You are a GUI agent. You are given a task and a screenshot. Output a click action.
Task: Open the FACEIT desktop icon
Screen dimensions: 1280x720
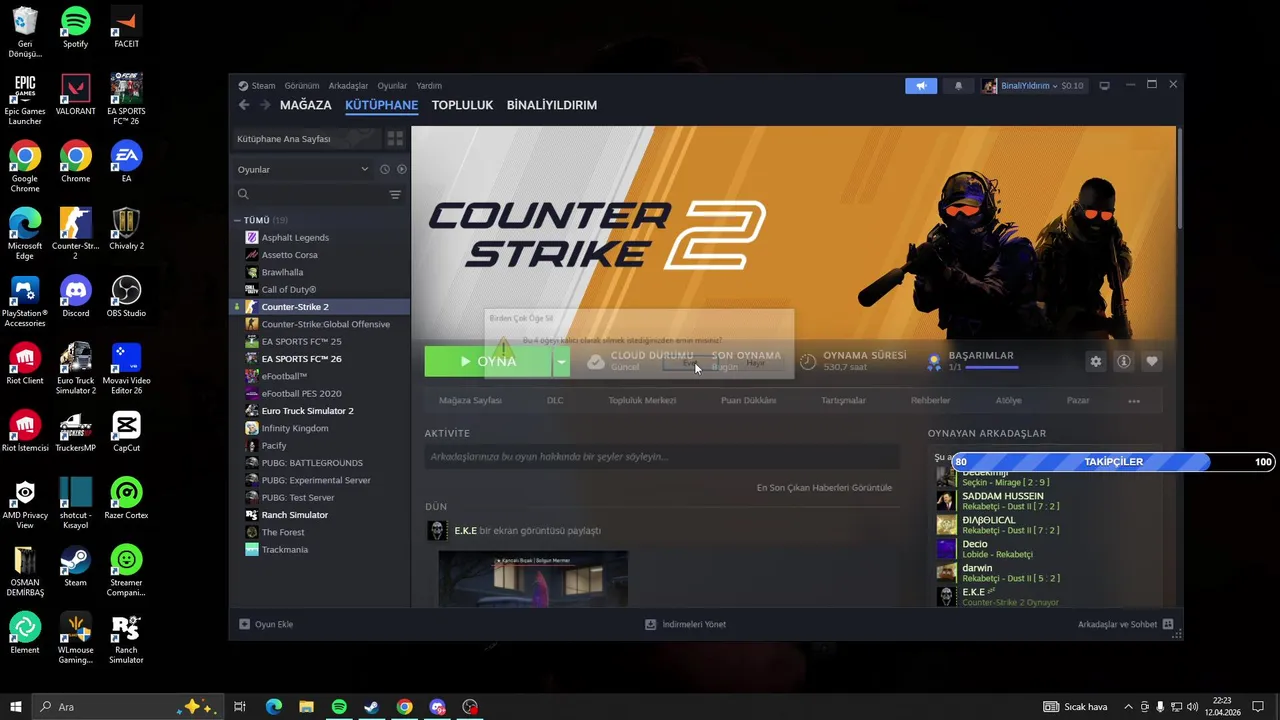click(x=126, y=27)
